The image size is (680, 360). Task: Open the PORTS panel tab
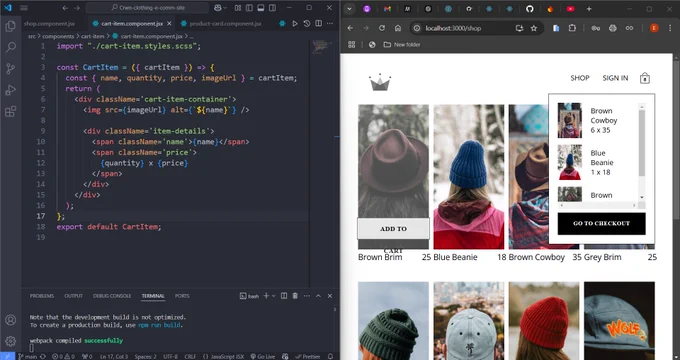(182, 296)
